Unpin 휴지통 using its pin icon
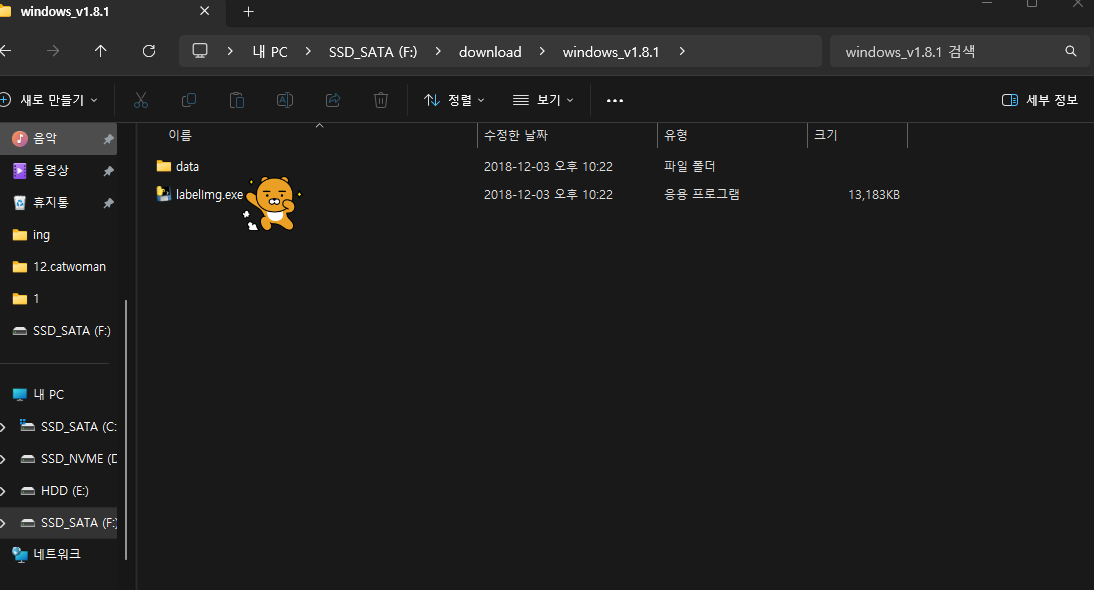 108,203
